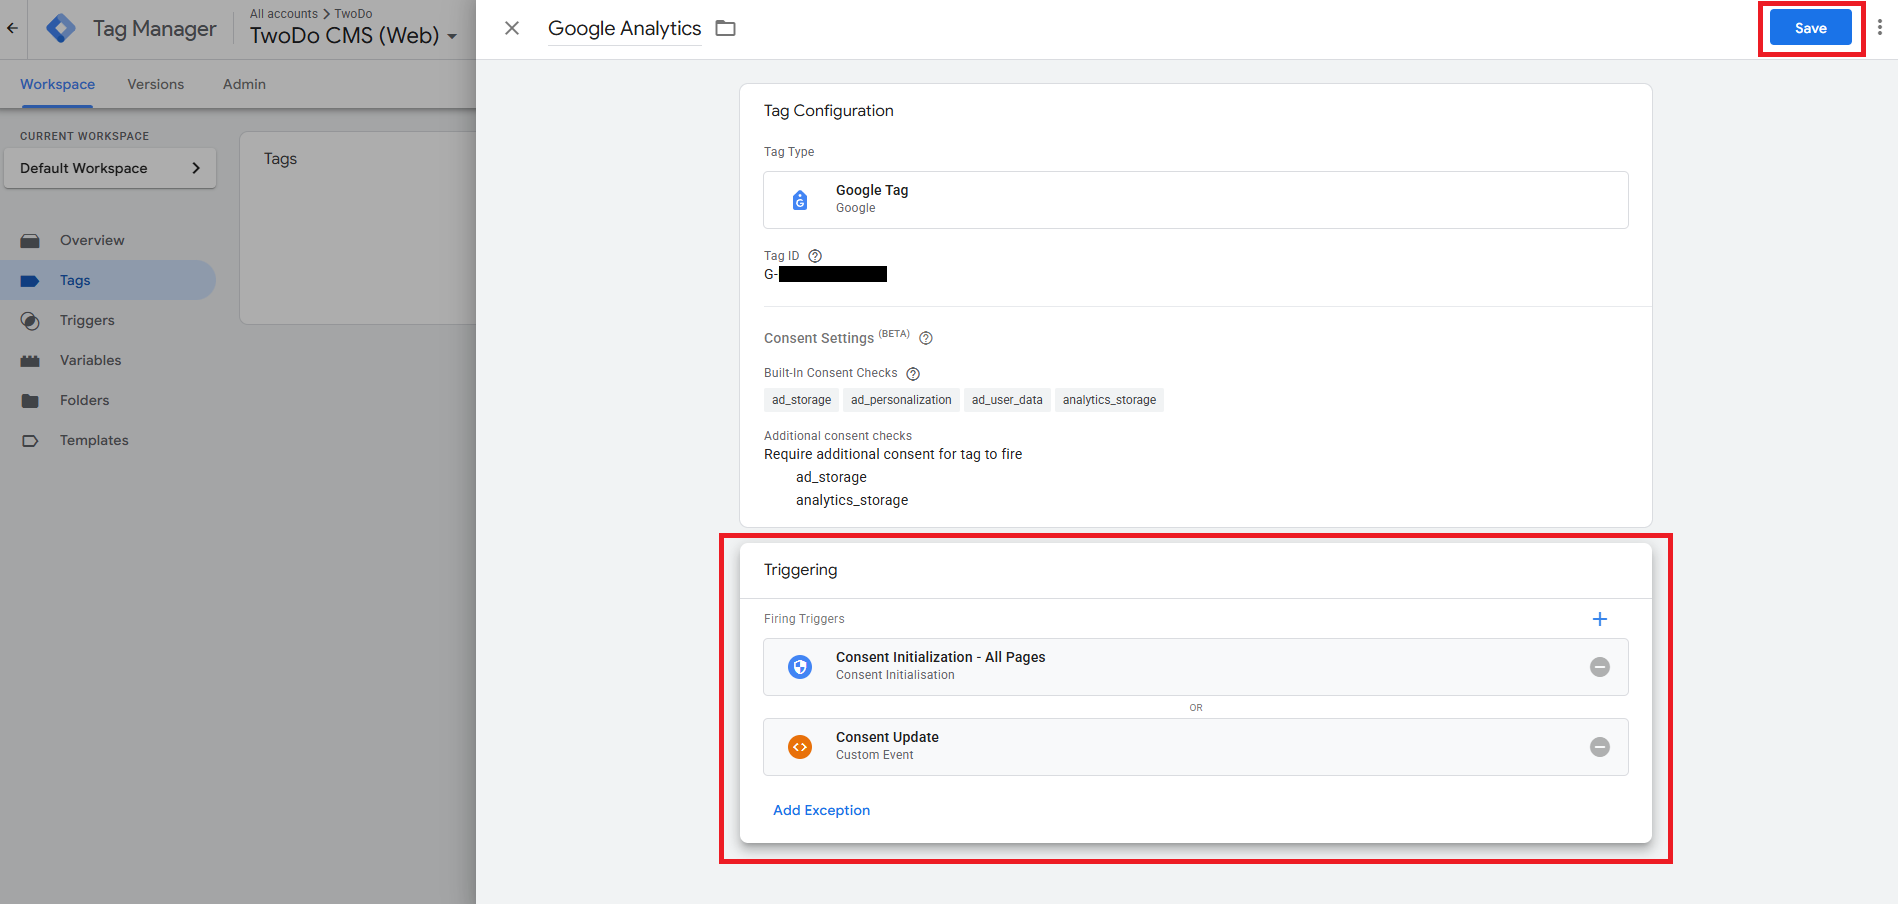Add a firing trigger with the plus icon
This screenshot has width=1898, height=904.
pyautogui.click(x=1600, y=619)
